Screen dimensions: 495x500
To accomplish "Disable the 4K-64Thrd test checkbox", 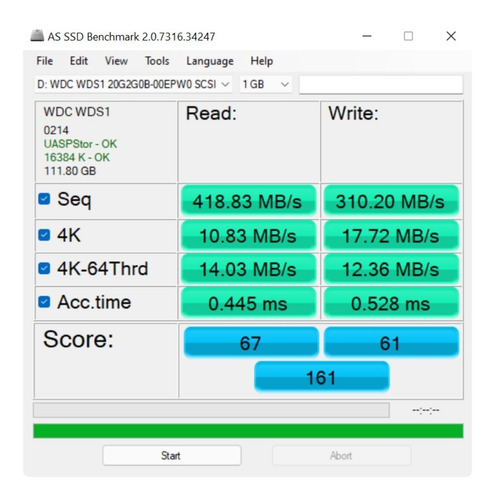I will tap(44, 268).
